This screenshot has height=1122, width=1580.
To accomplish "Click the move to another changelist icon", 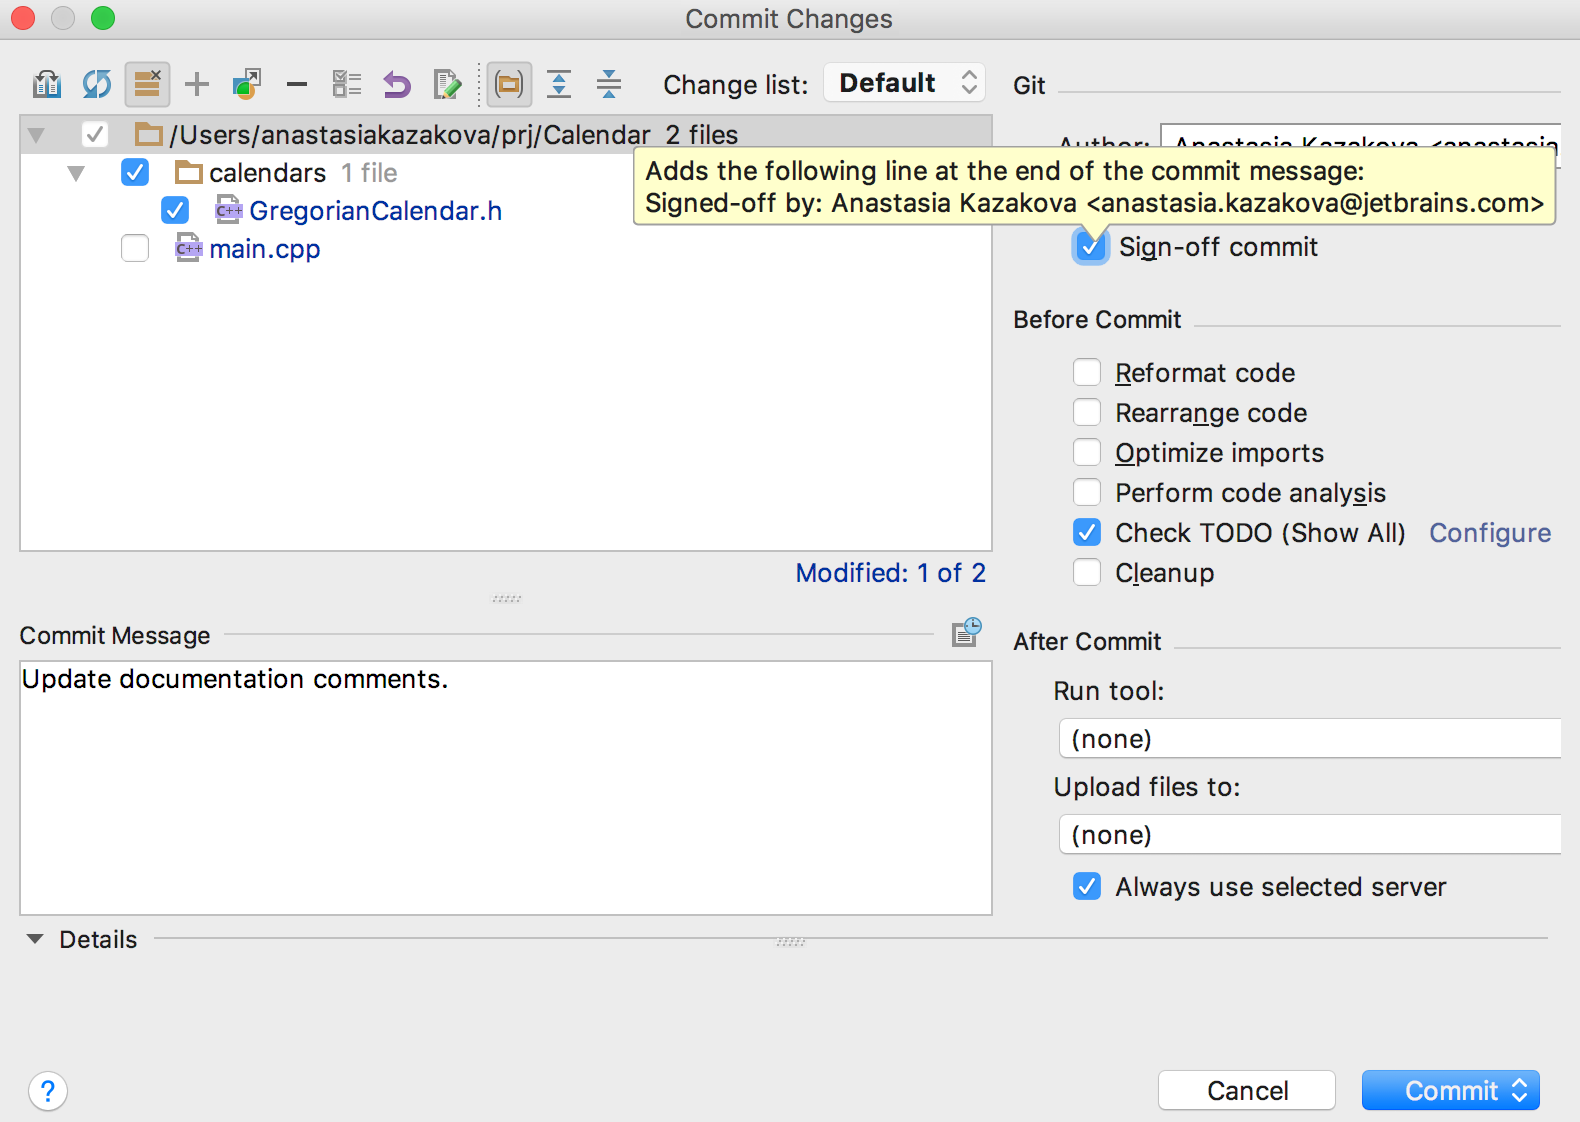I will point(247,84).
